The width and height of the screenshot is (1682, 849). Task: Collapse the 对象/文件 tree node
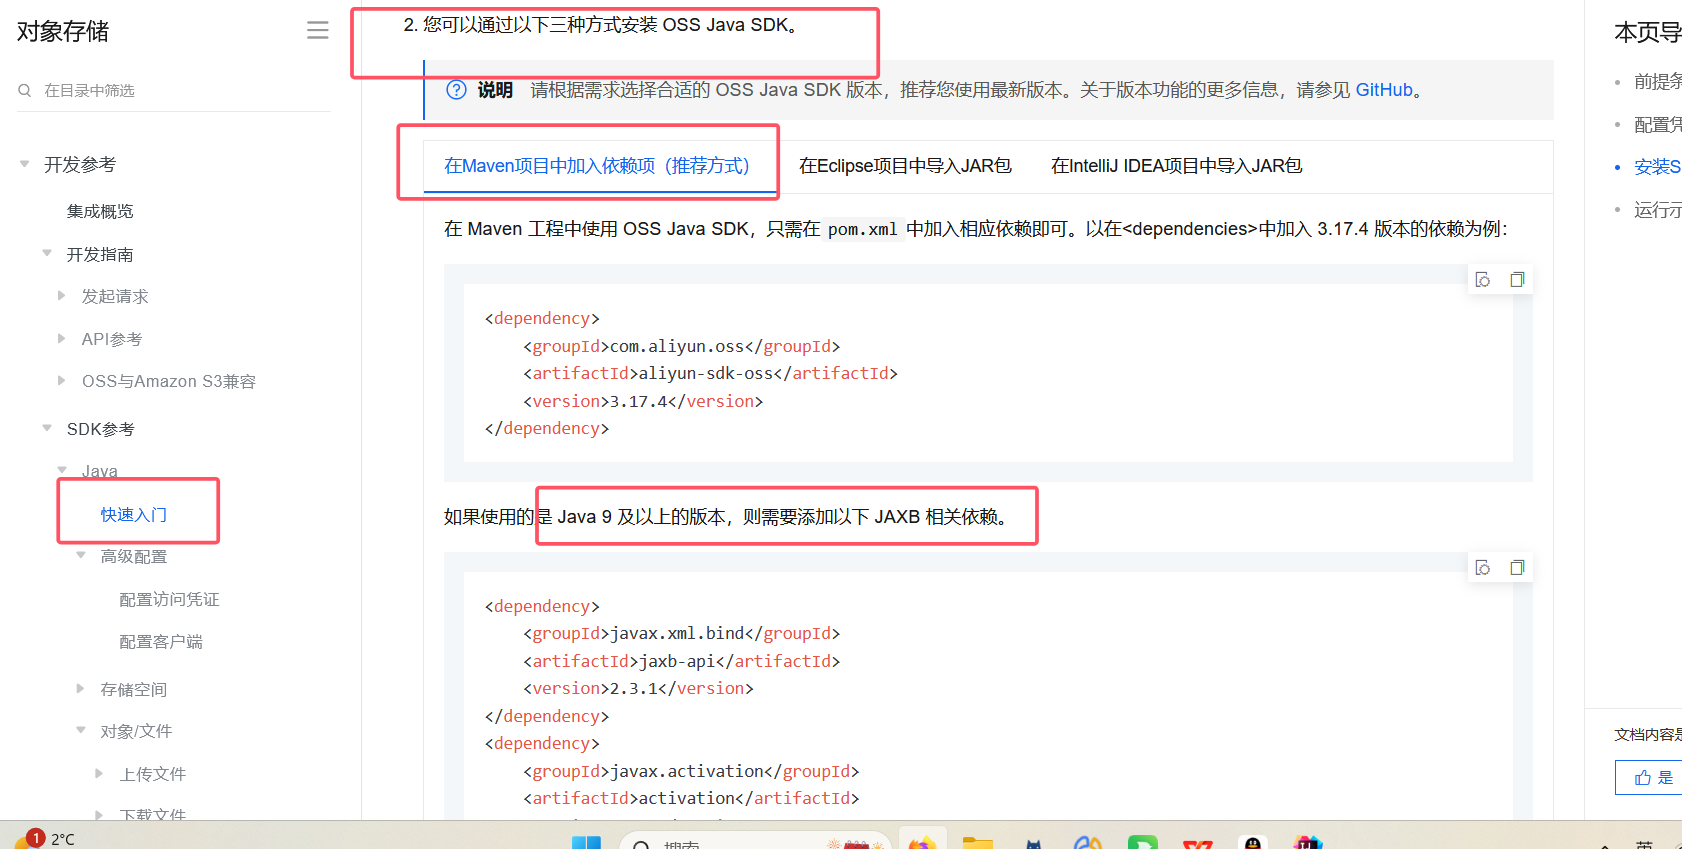[81, 731]
